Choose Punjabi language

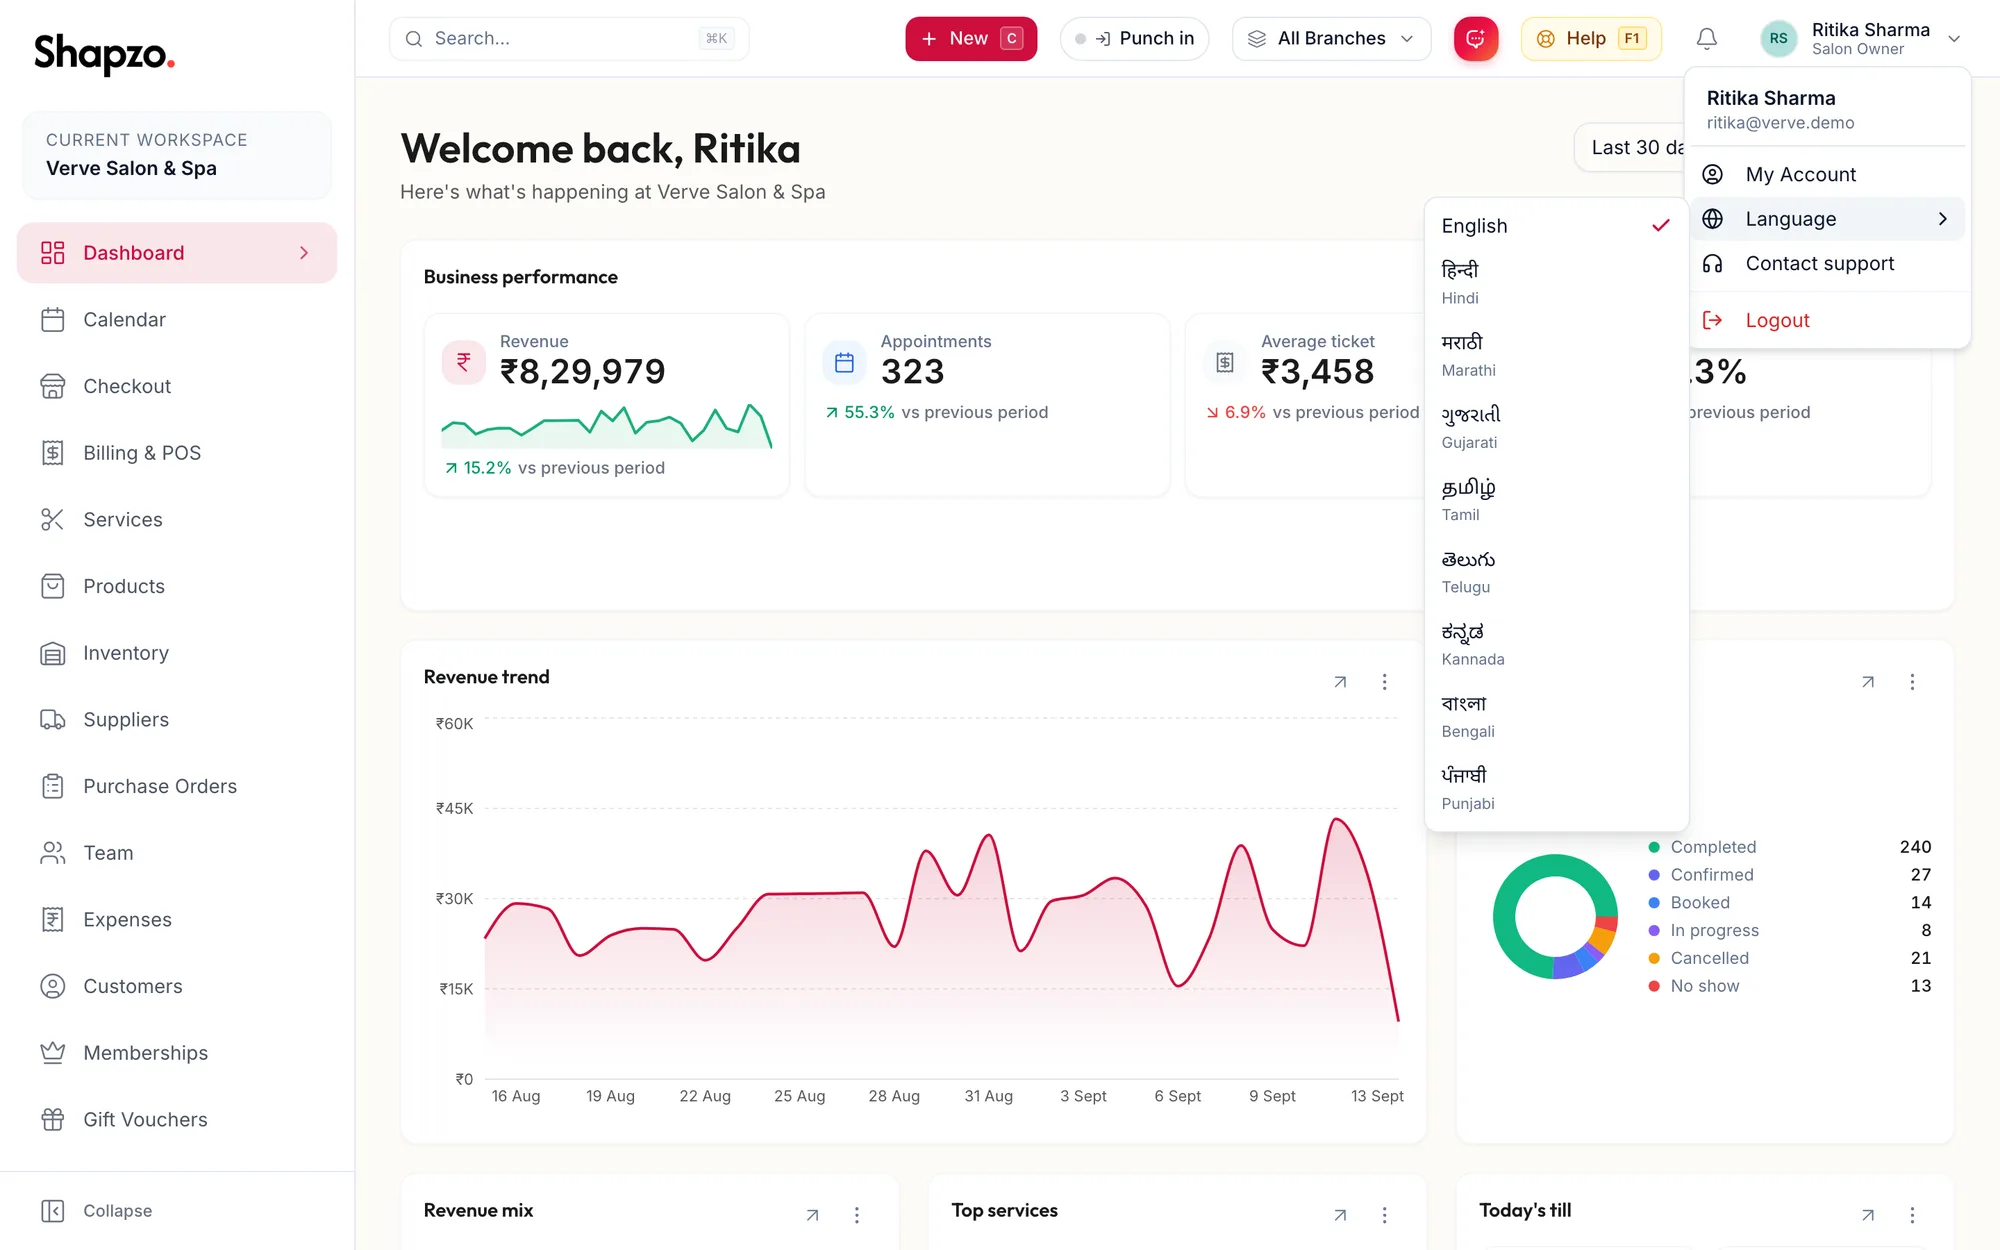click(1556, 789)
